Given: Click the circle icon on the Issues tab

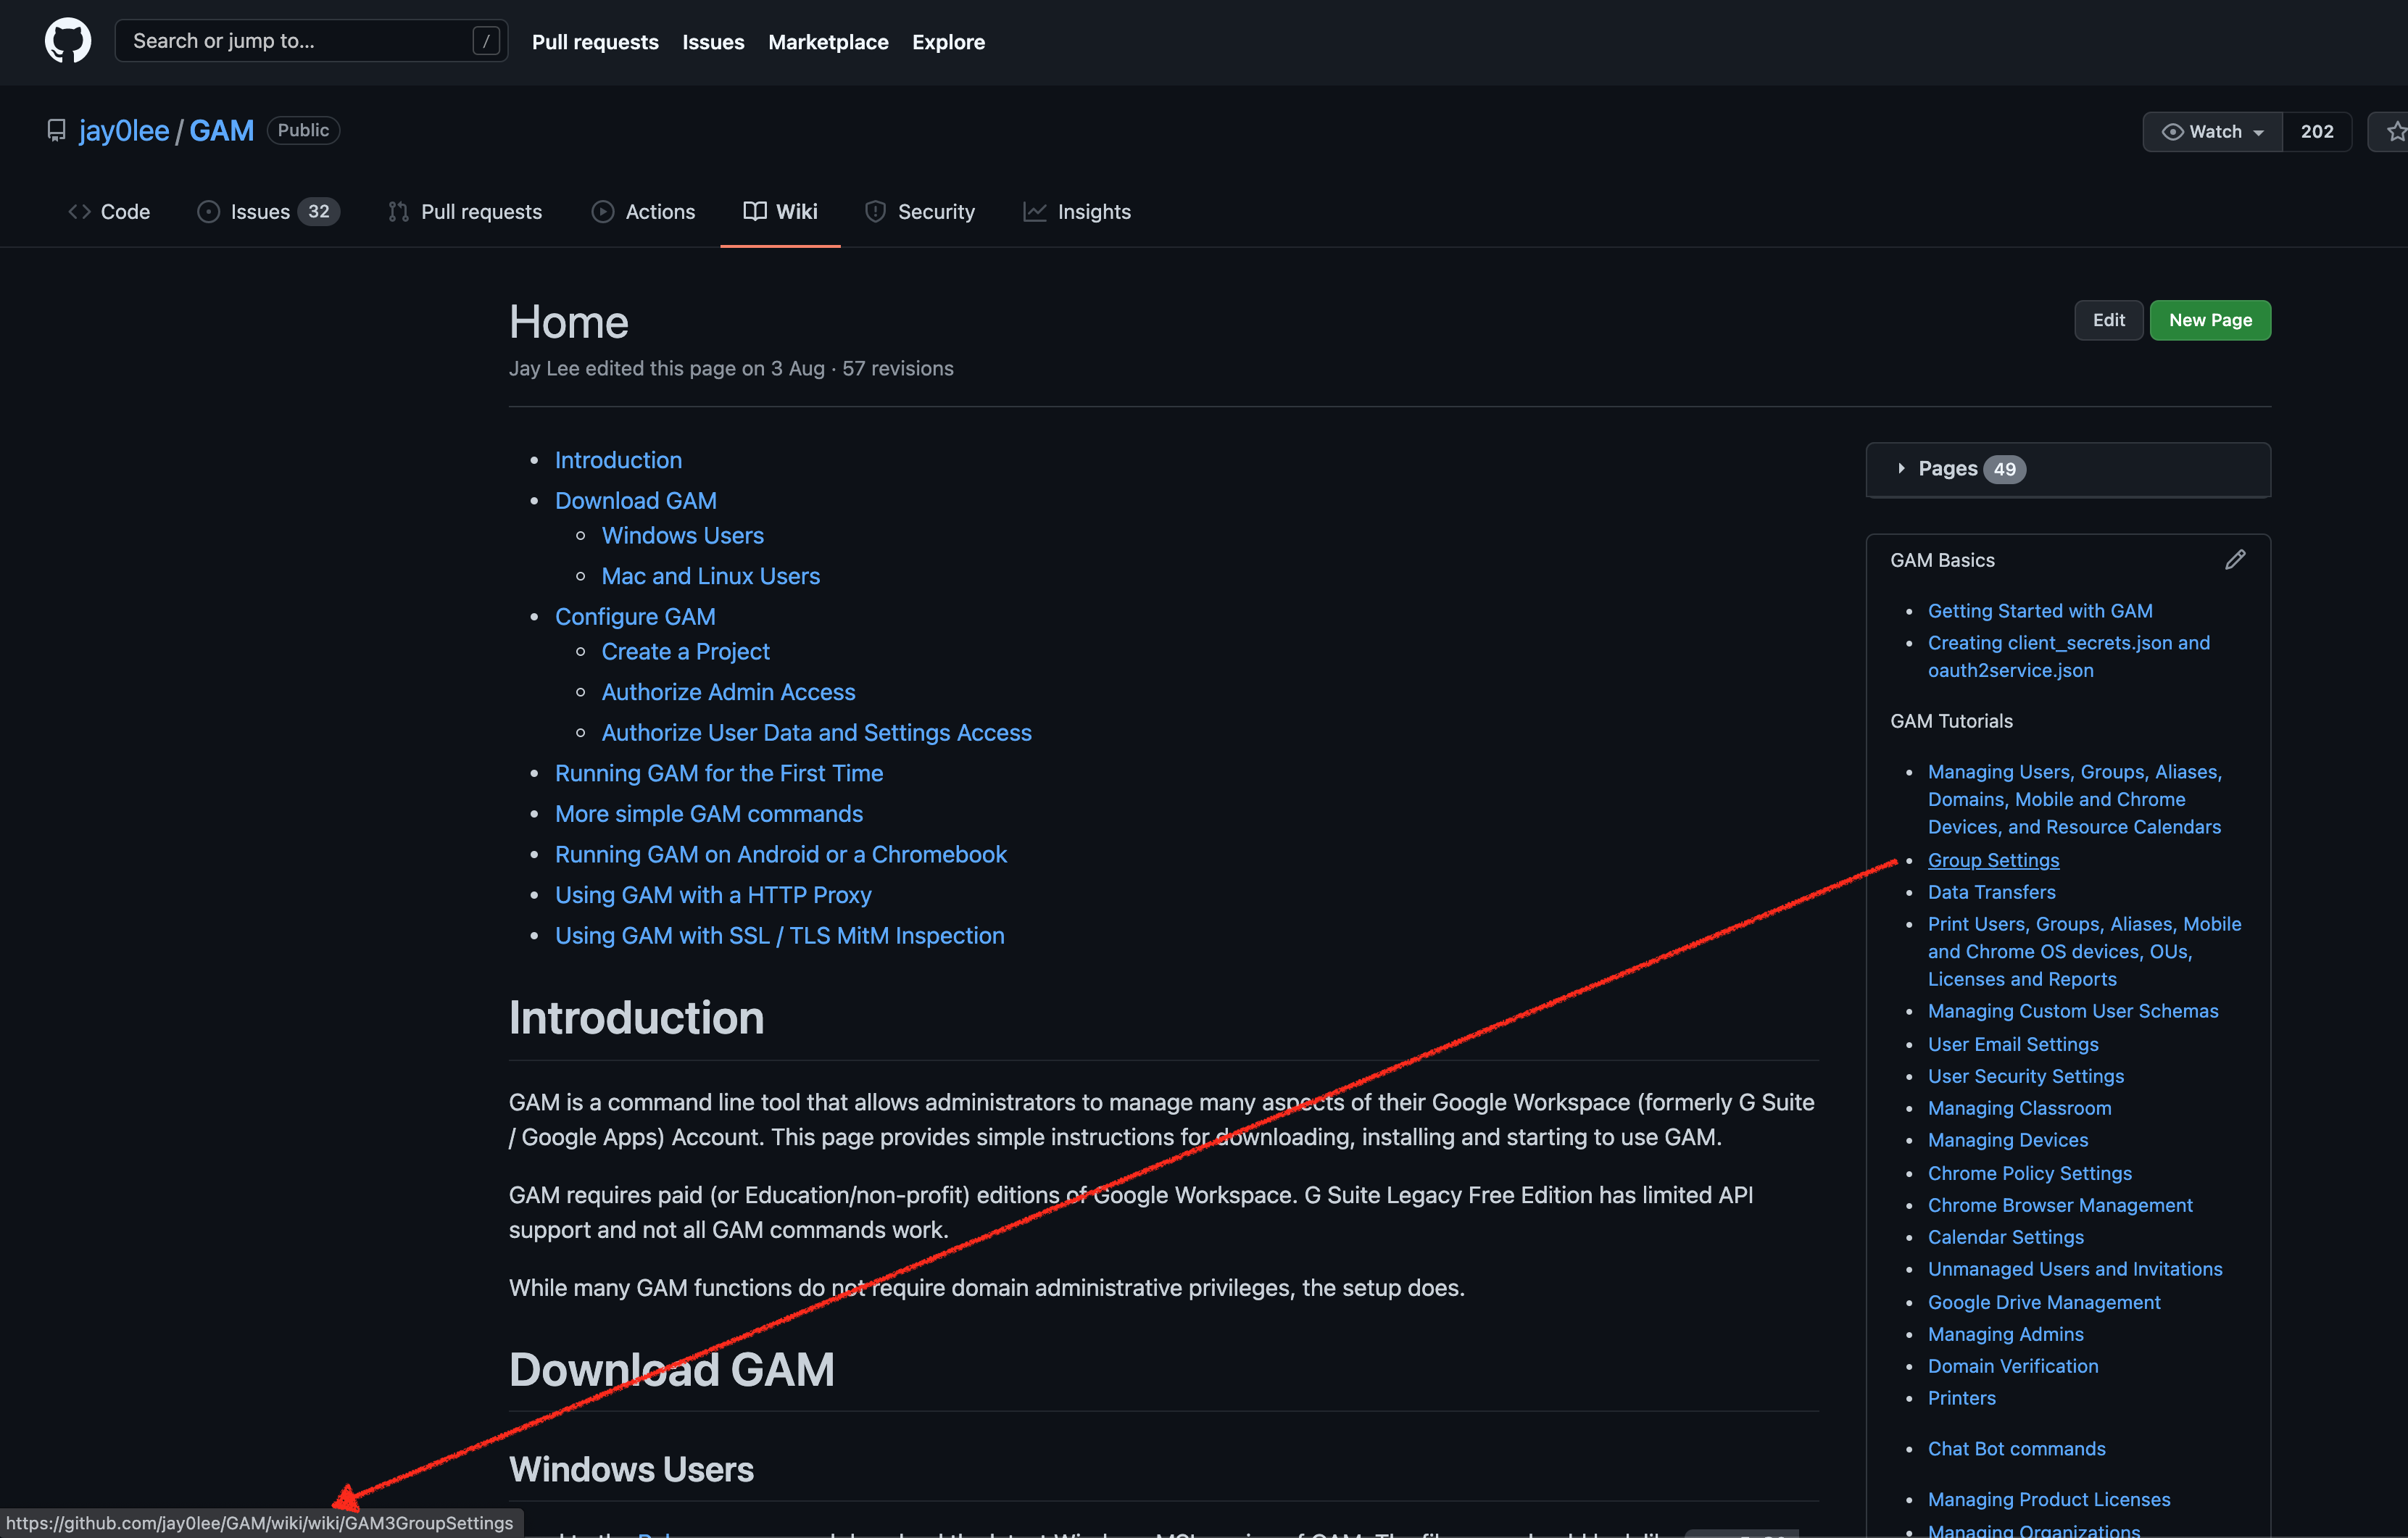Looking at the screenshot, I should (209, 211).
